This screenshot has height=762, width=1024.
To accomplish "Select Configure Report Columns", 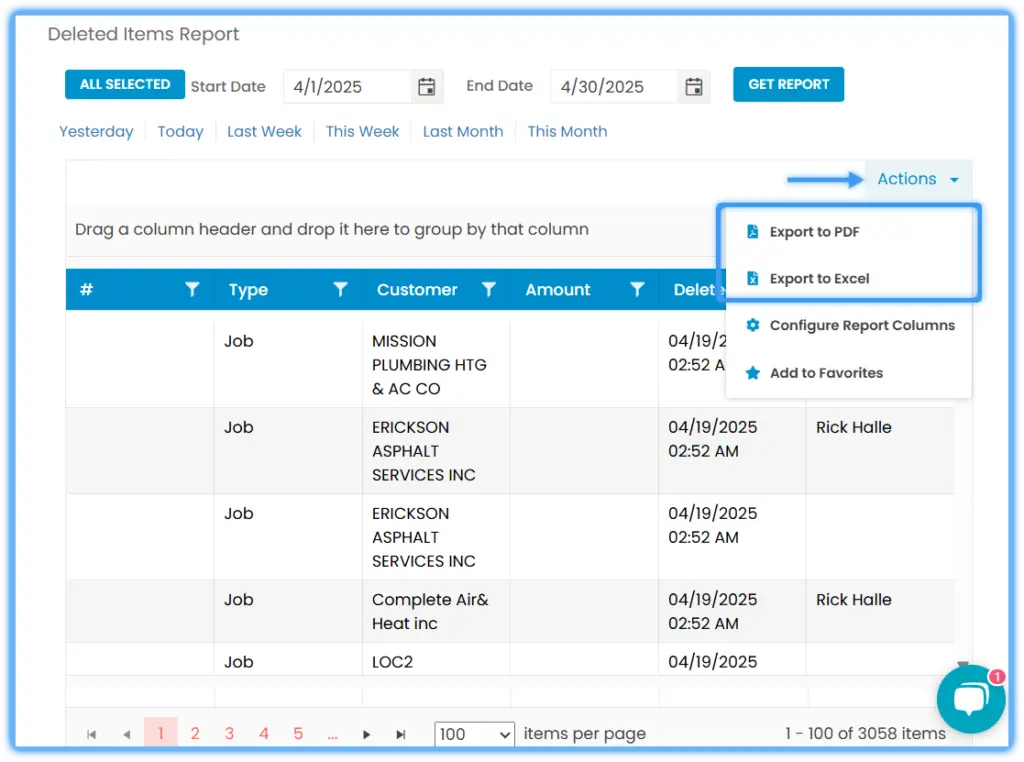I will pyautogui.click(x=861, y=325).
